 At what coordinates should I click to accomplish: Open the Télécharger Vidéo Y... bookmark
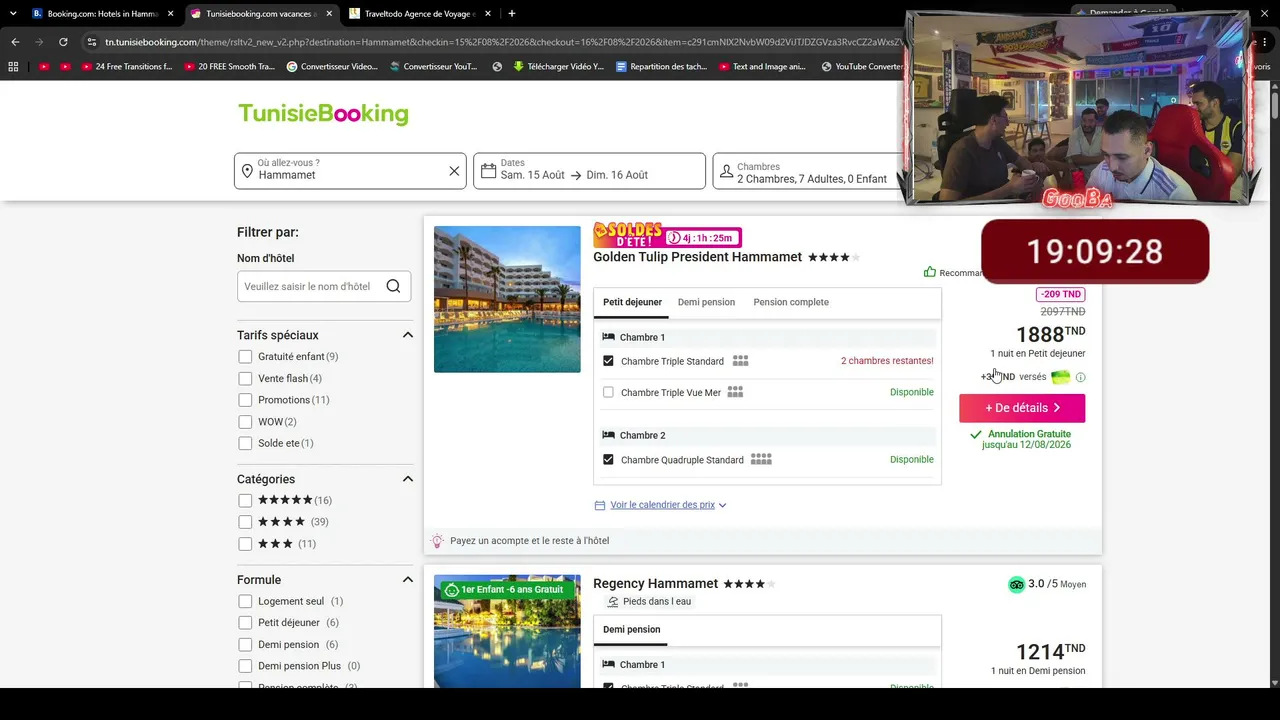(x=558, y=67)
